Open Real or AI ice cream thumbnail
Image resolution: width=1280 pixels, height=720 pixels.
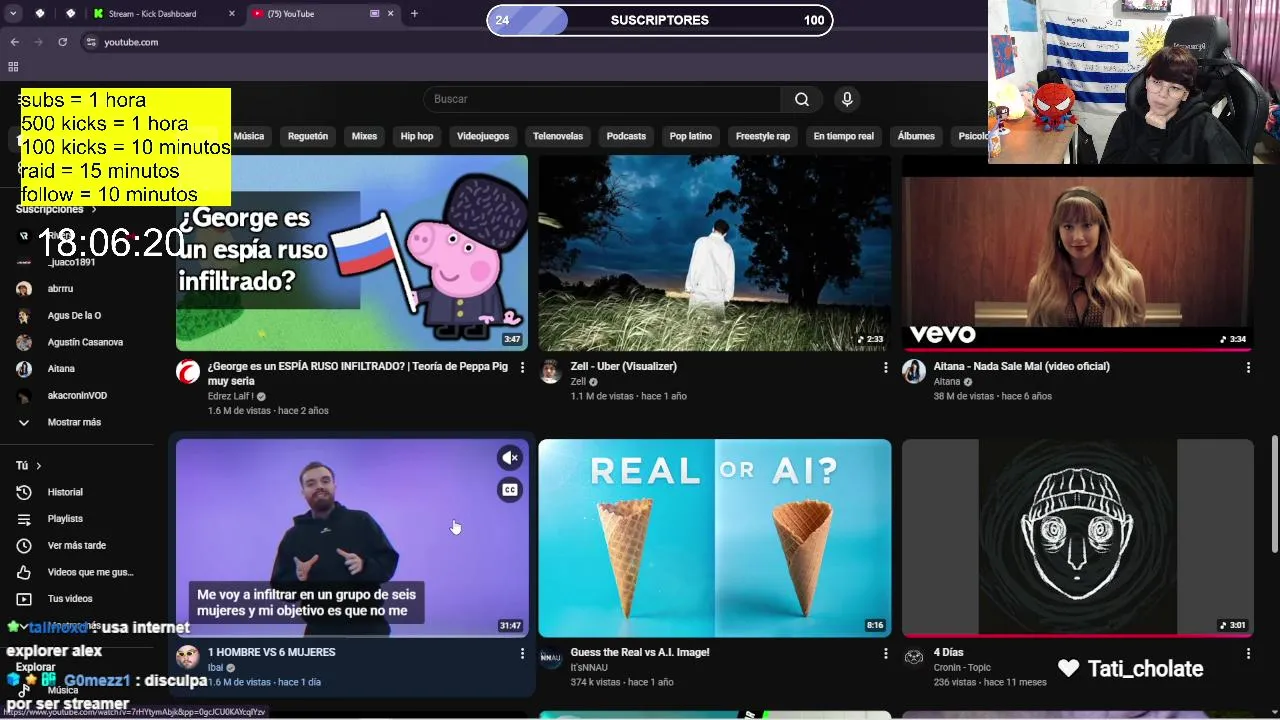point(715,538)
